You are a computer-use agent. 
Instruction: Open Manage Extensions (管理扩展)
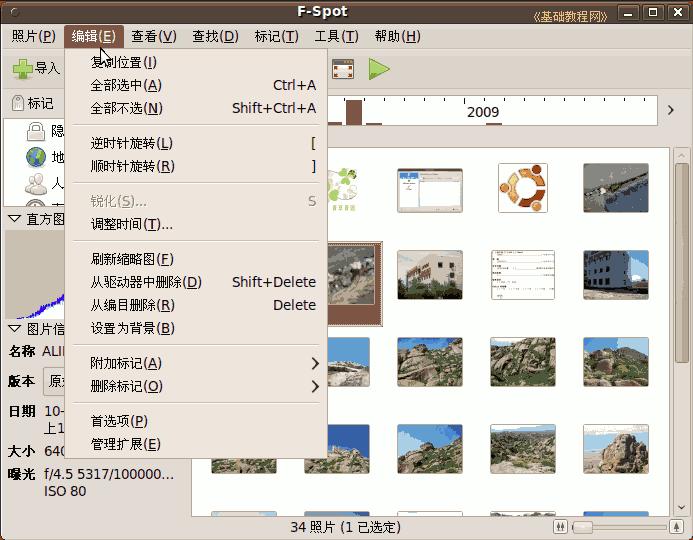pos(196,444)
